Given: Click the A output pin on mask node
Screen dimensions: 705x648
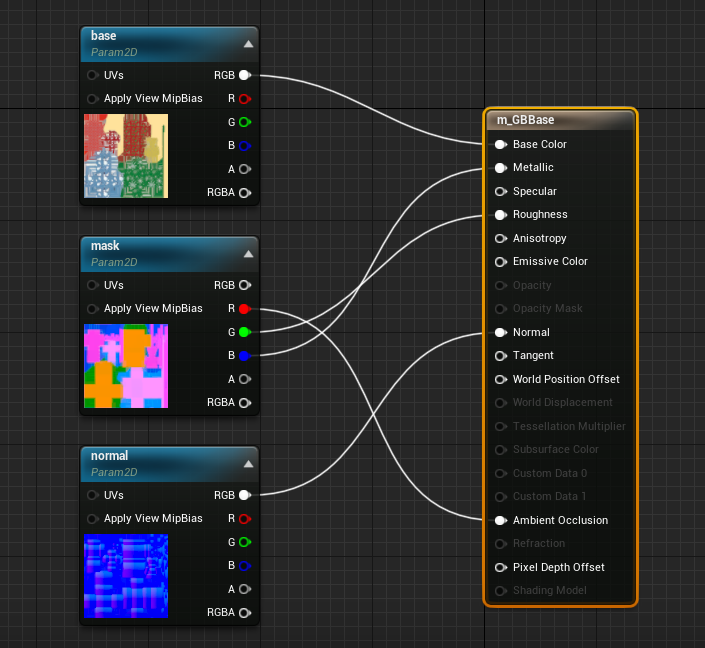Looking at the screenshot, I should [x=245, y=379].
